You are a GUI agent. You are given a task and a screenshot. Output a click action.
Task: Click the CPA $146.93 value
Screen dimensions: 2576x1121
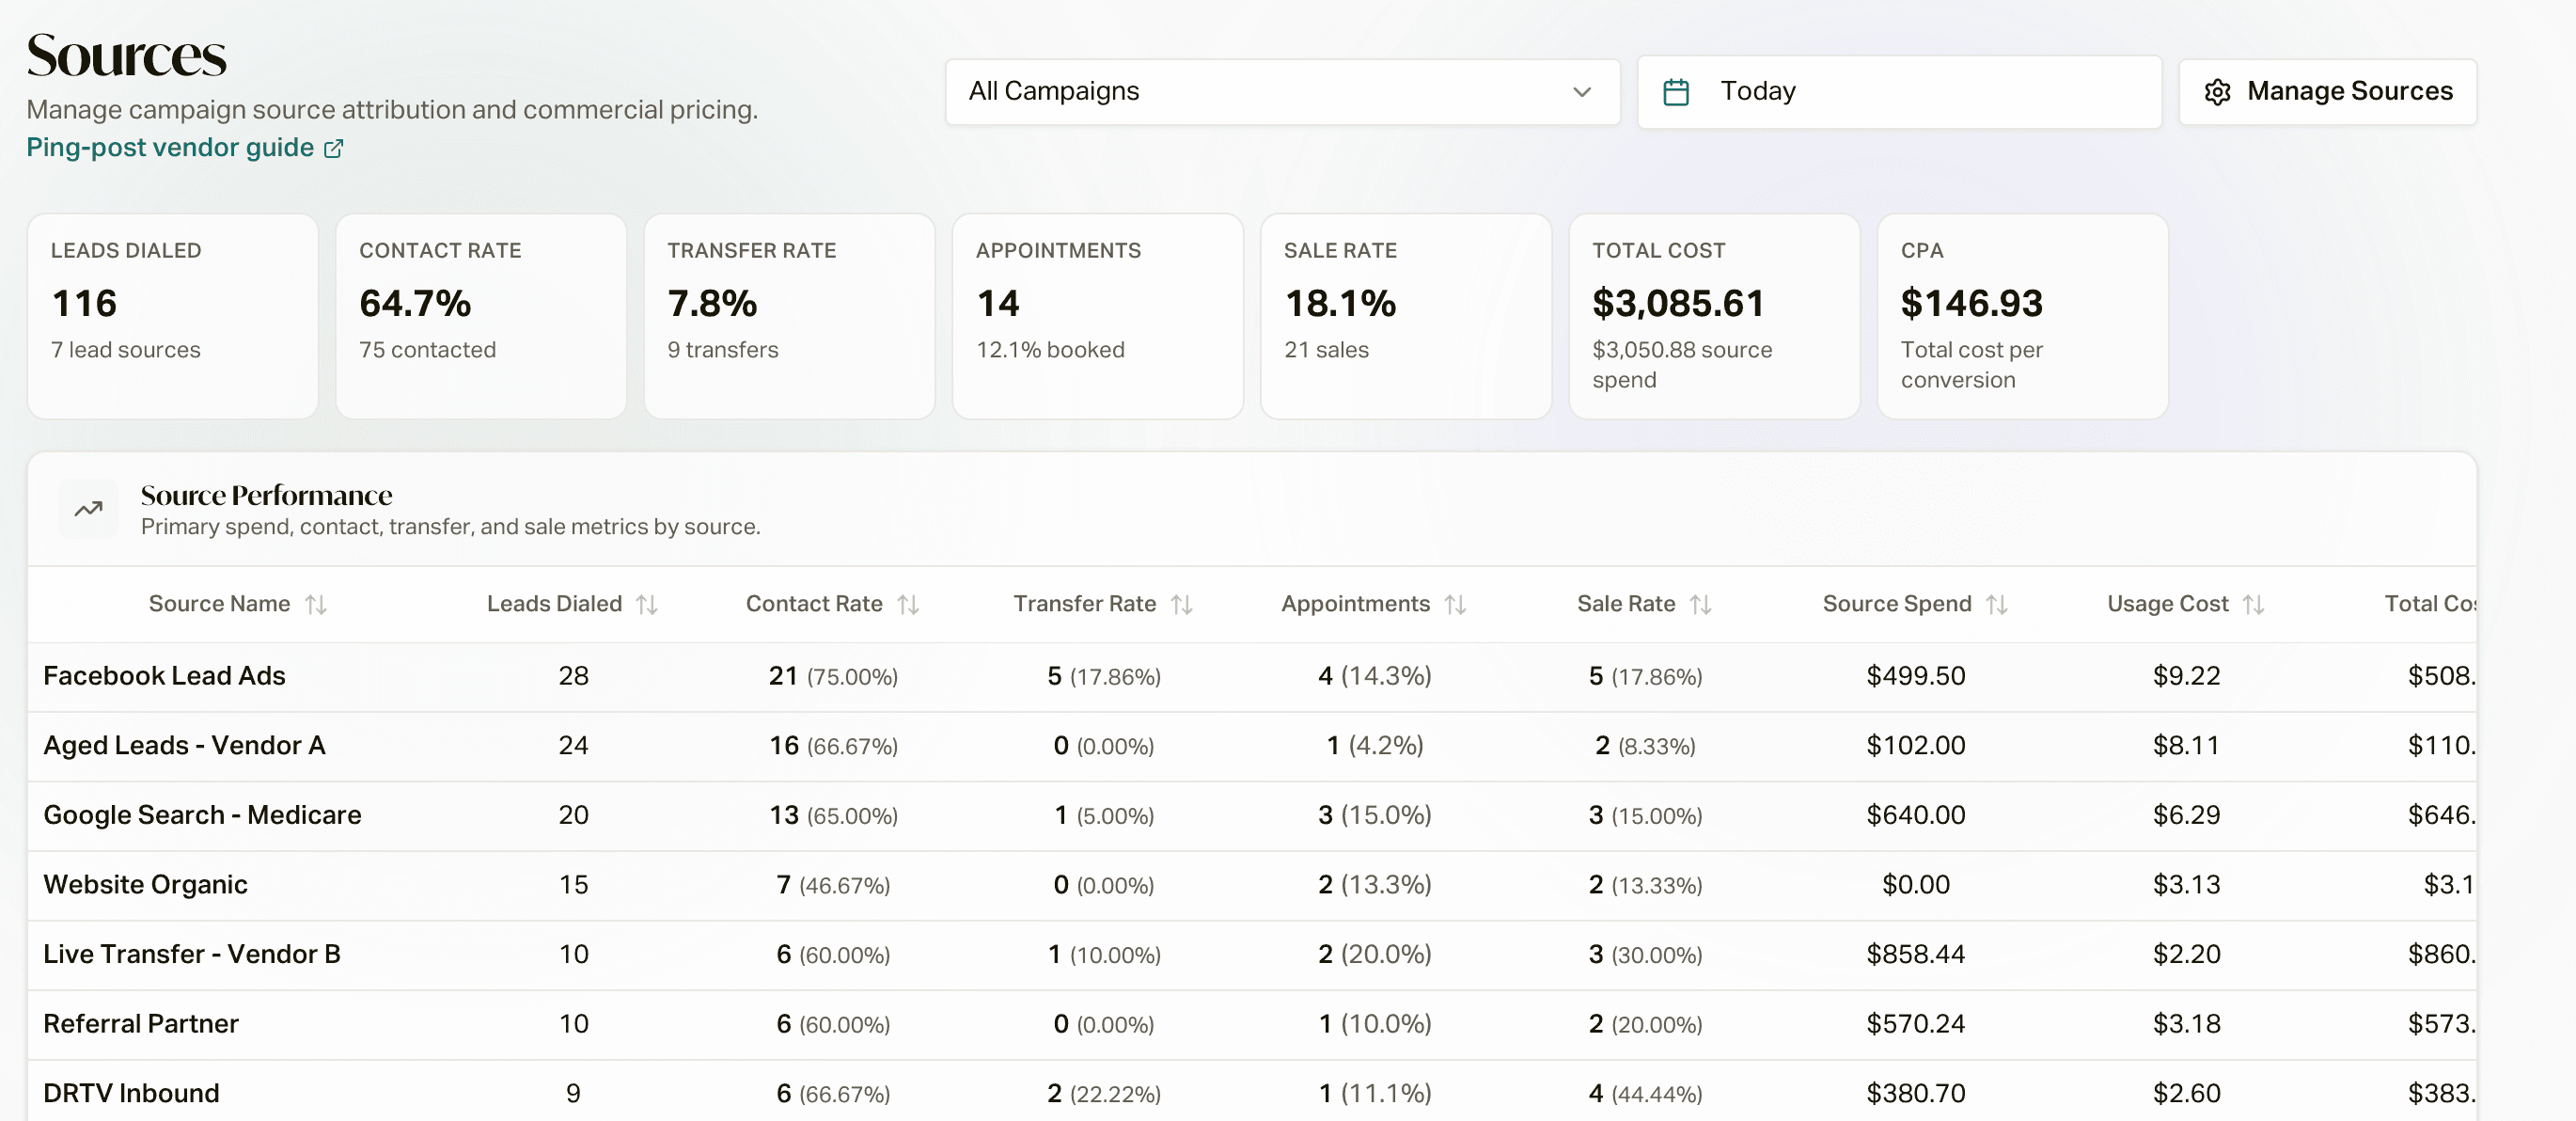click(x=1971, y=303)
